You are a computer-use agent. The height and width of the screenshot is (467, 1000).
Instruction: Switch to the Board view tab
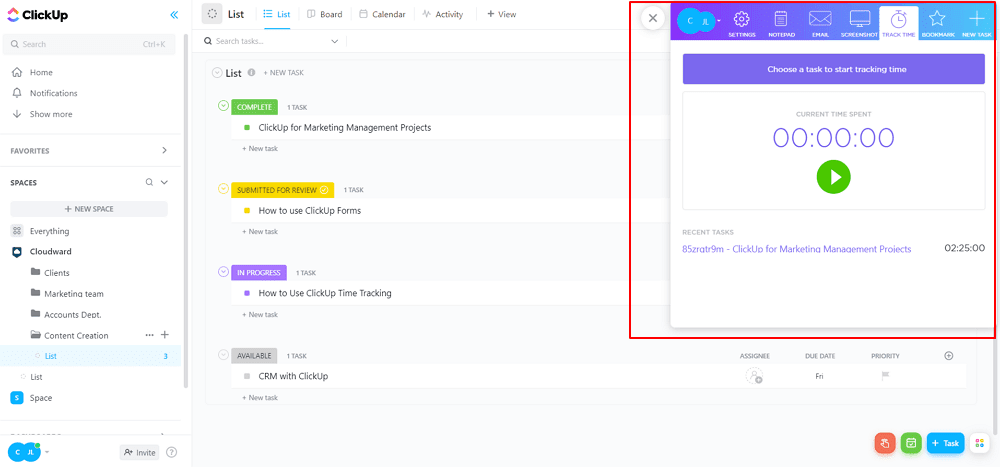pos(325,14)
